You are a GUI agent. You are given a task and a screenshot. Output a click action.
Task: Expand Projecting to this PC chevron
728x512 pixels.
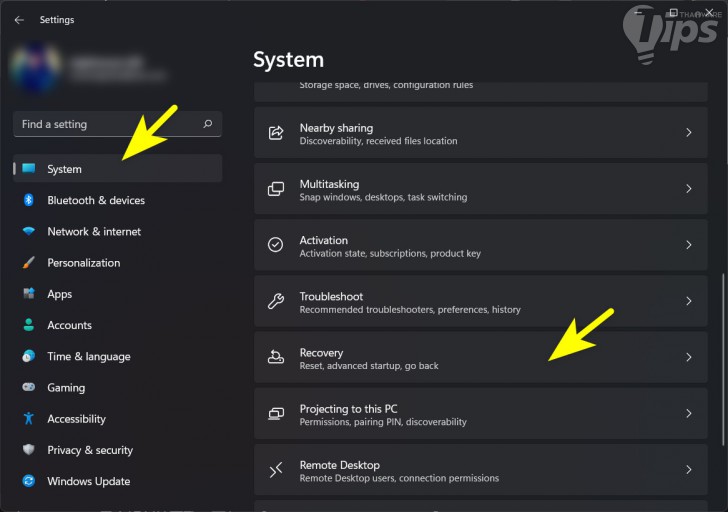click(x=689, y=413)
